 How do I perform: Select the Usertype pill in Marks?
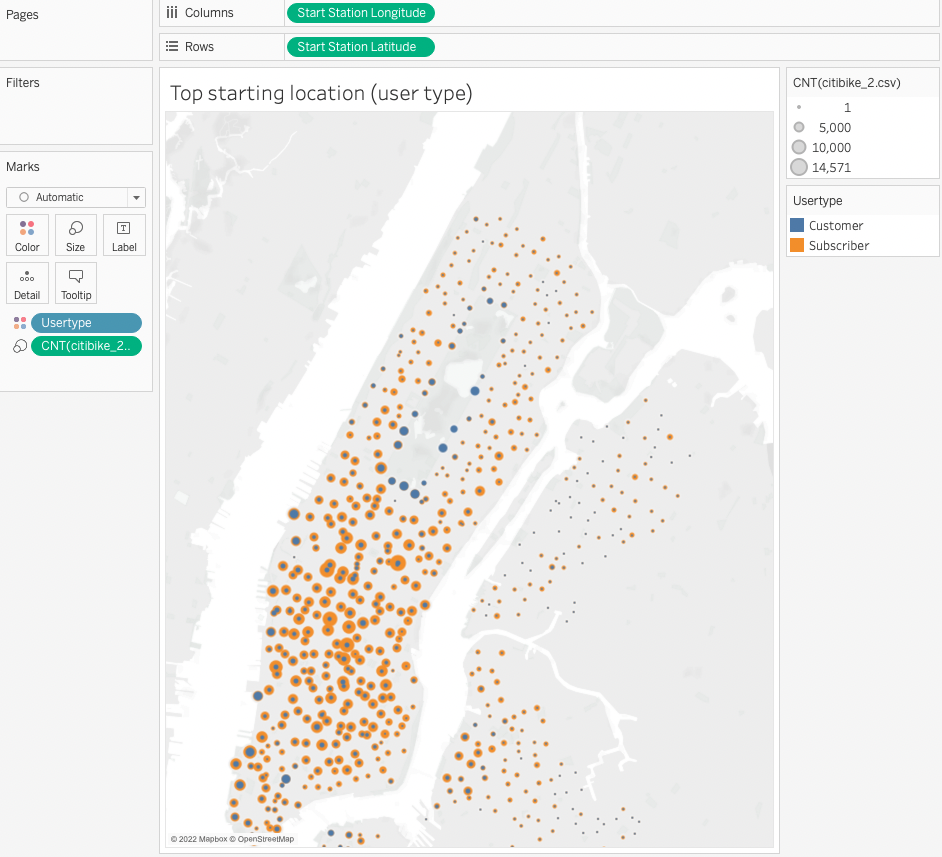[87, 323]
